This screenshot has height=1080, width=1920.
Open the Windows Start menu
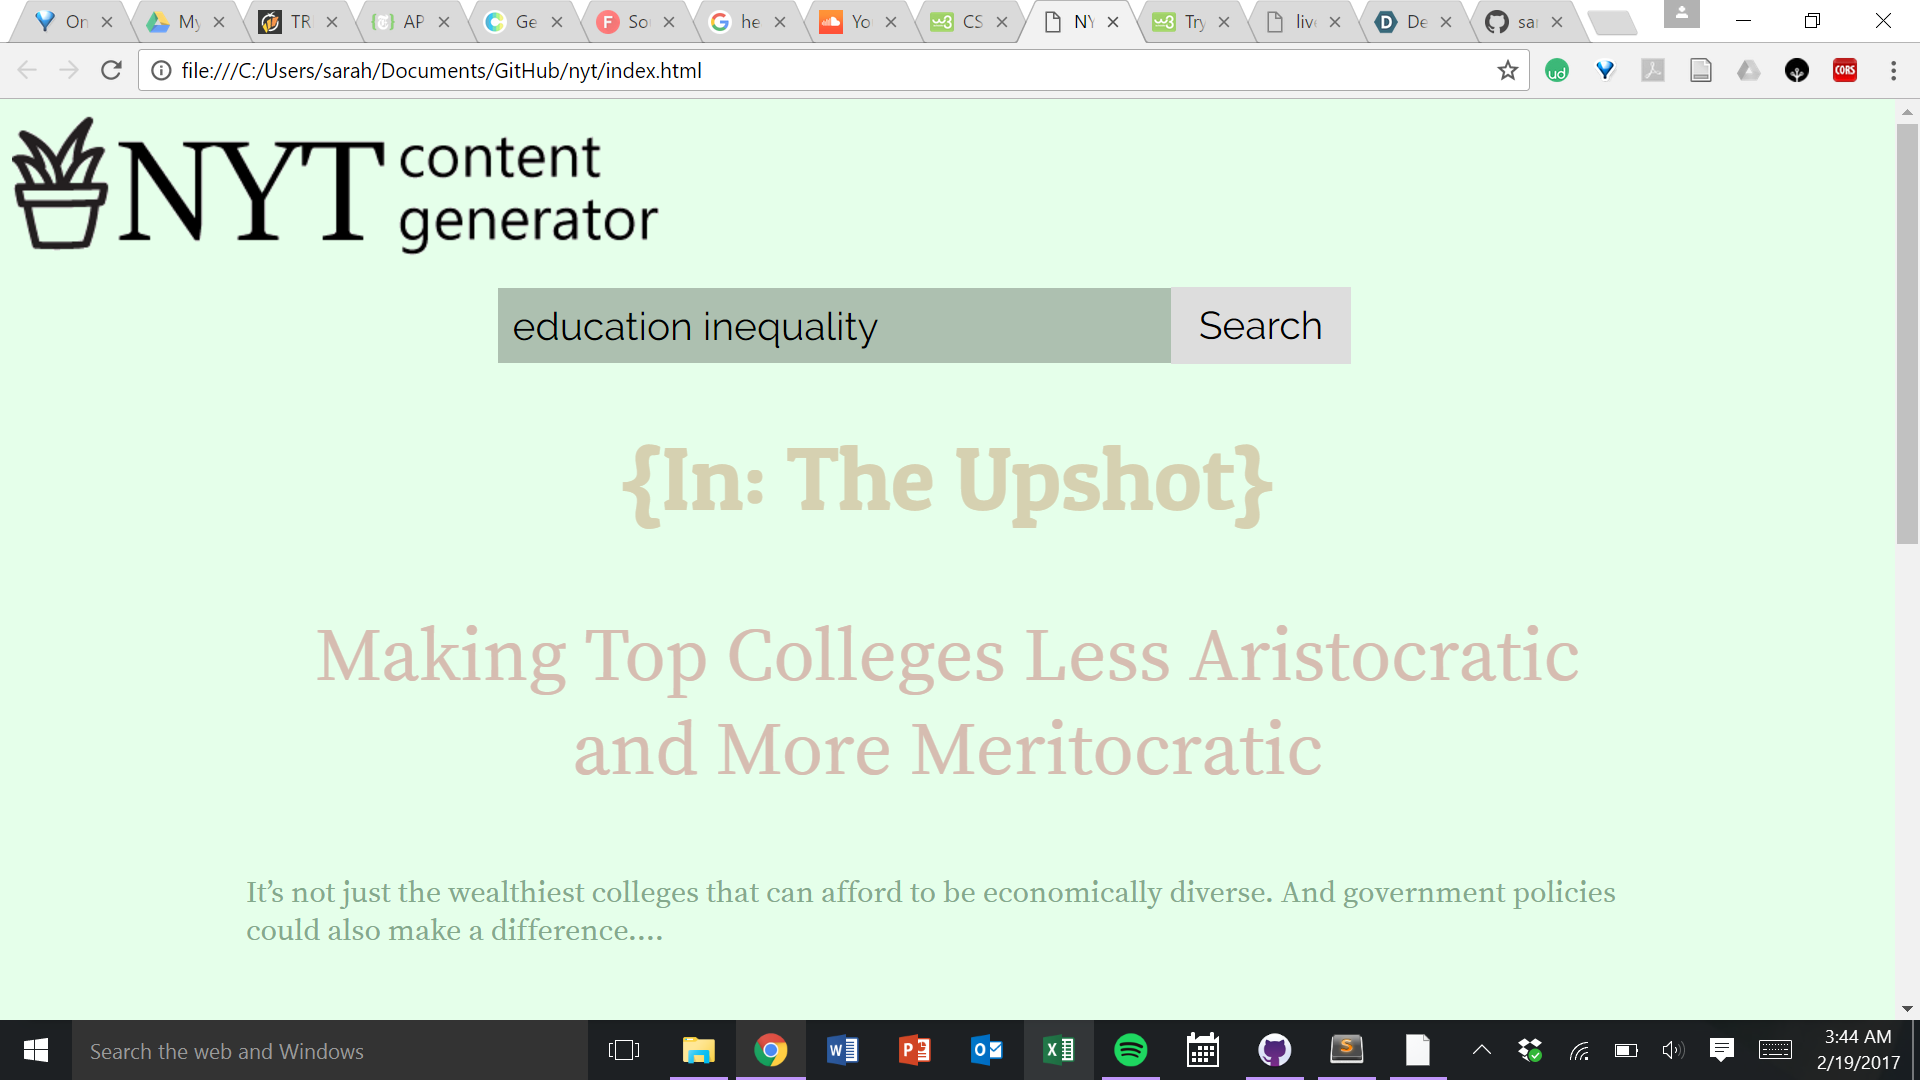tap(36, 1050)
